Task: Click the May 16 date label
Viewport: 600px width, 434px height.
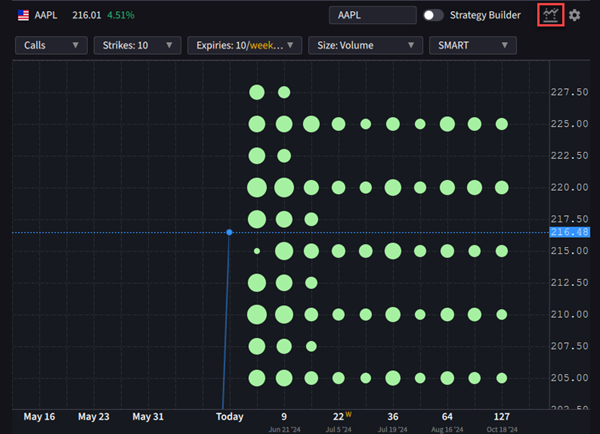Action: pyautogui.click(x=39, y=416)
